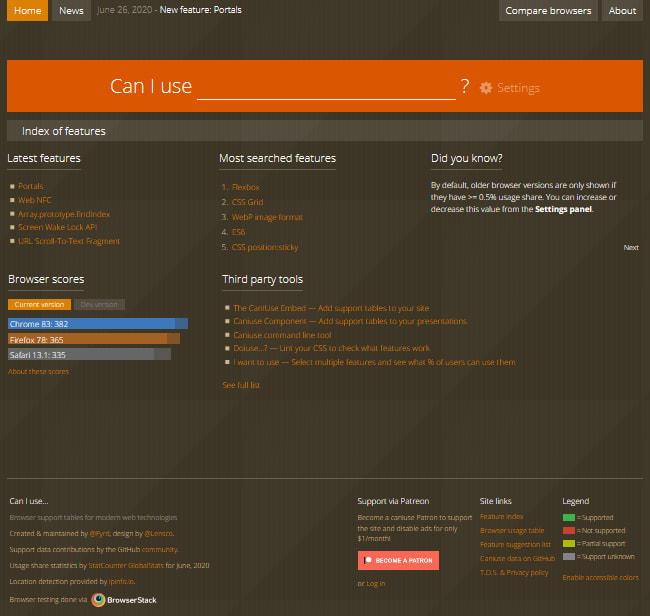The height and width of the screenshot is (616, 650).
Task: Open @Fyrd profile link
Action: (99, 534)
